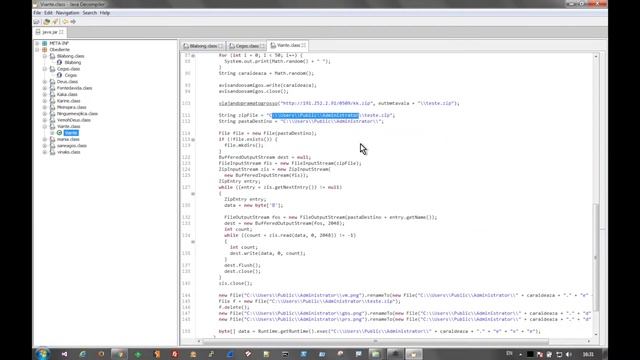Screen dimensions: 640x360
Task: Select Ninguemexplica.class in the tree
Action: click(x=77, y=113)
